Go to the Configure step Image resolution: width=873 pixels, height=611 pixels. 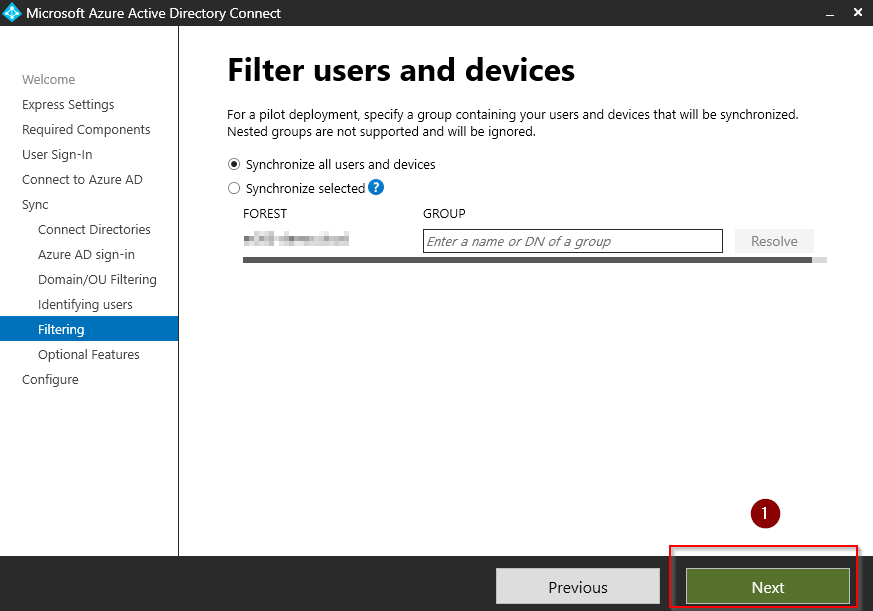click(x=50, y=380)
